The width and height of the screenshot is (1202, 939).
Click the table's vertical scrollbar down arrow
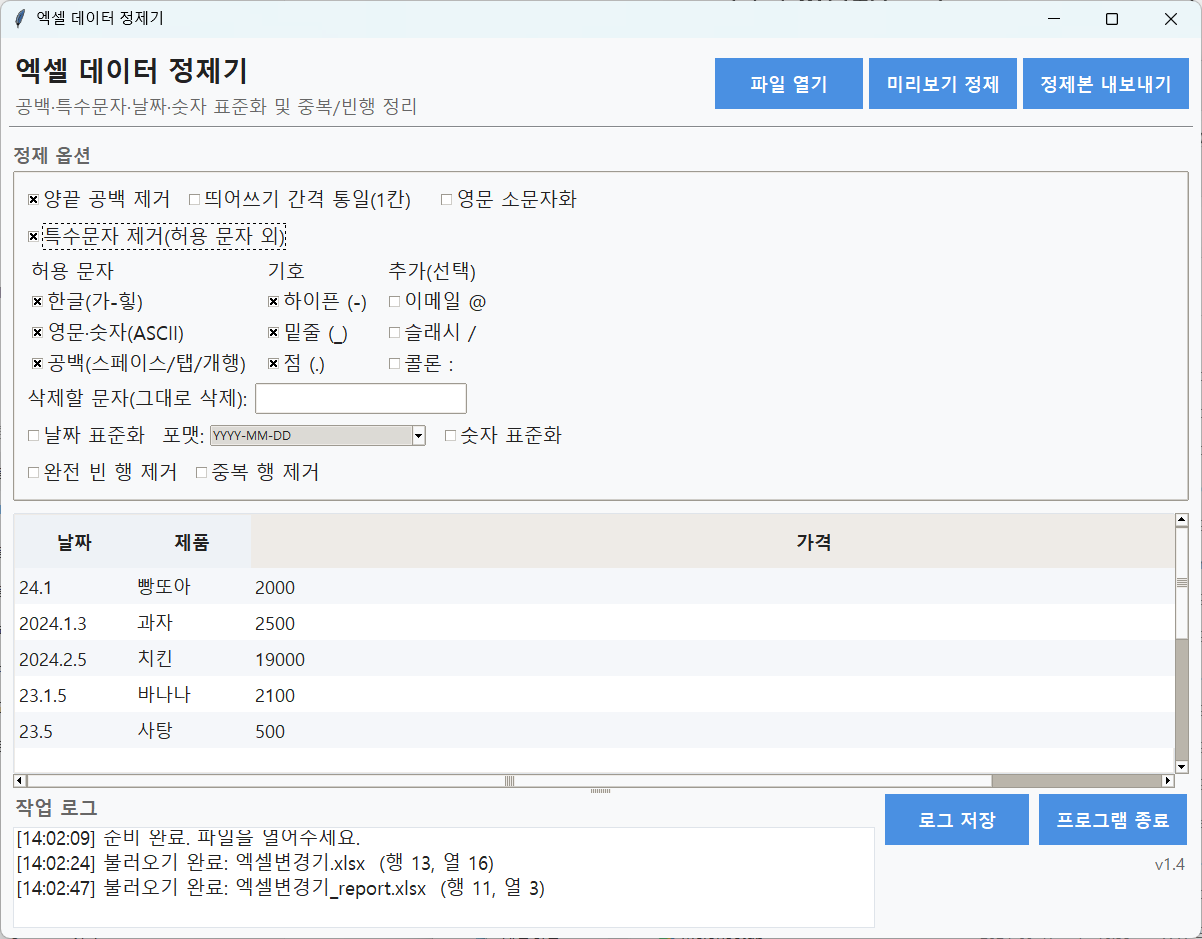1181,766
